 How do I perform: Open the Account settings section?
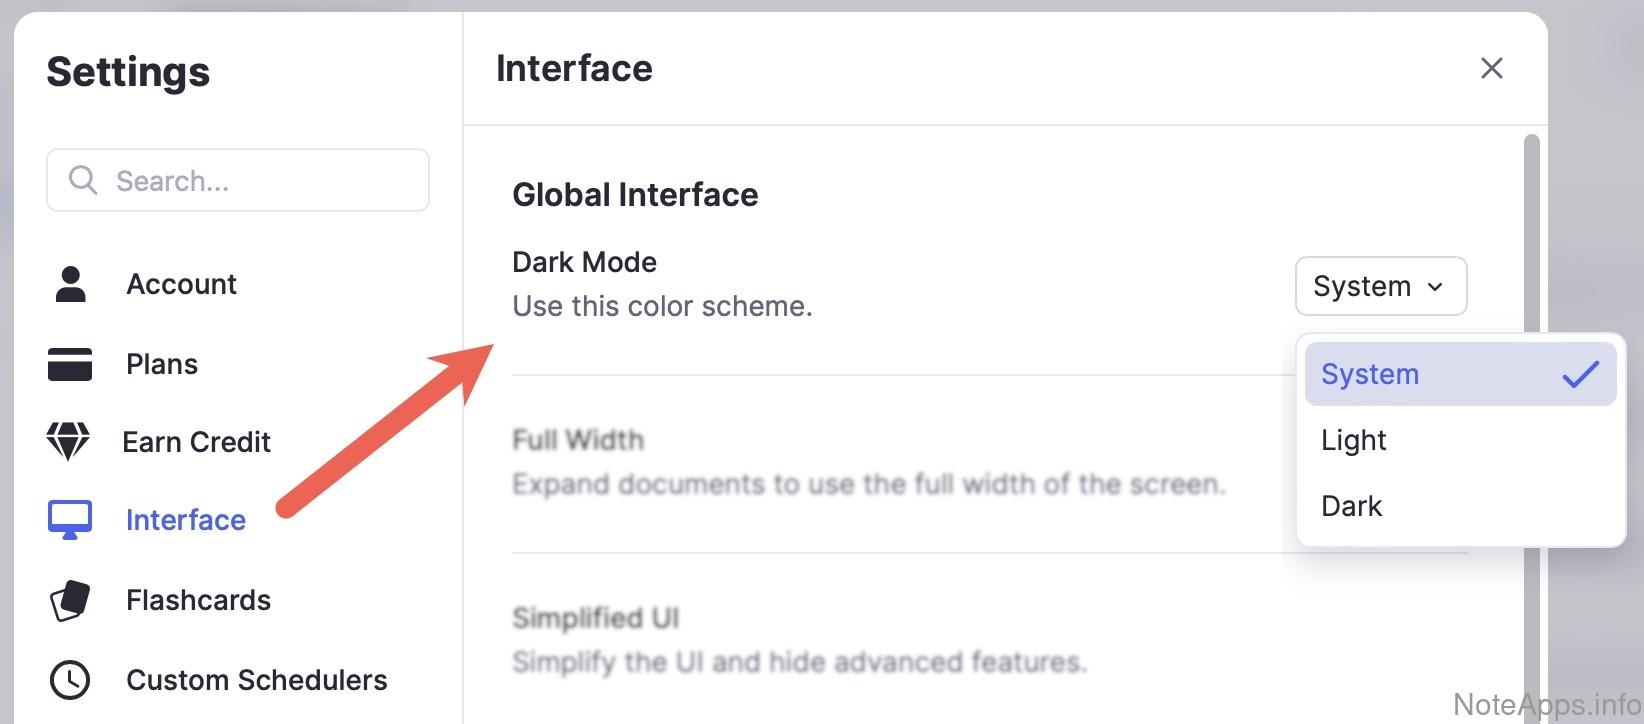(182, 284)
